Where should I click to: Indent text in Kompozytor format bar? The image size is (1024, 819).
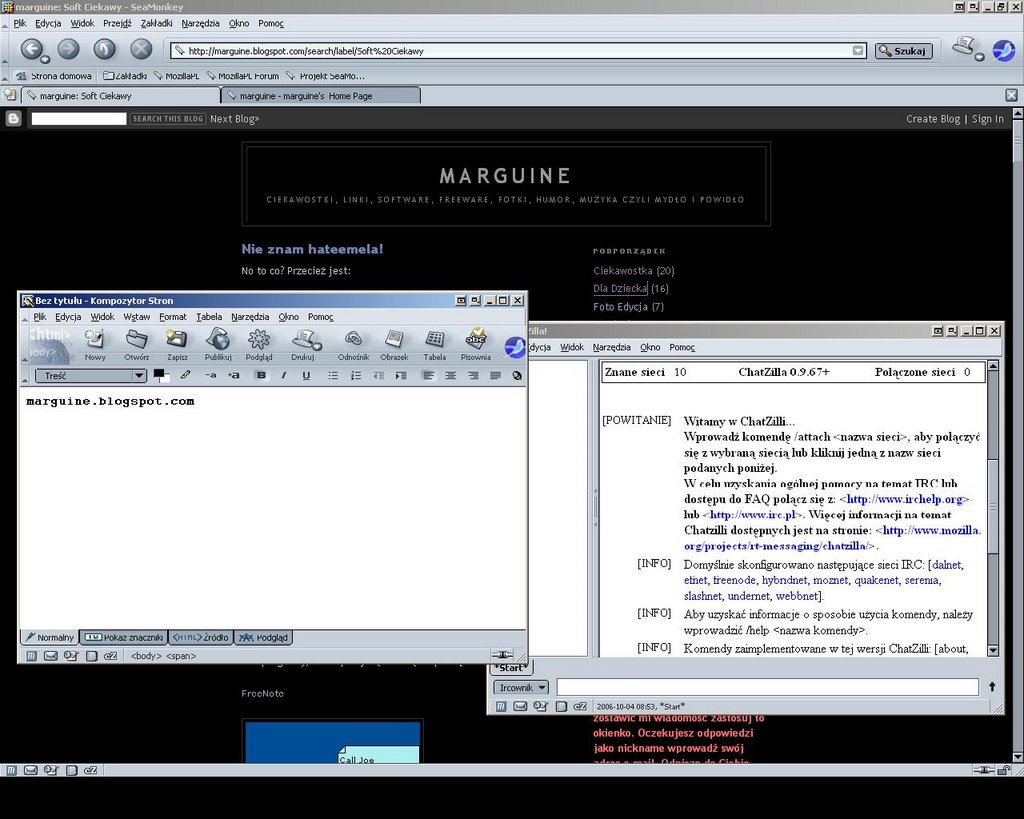click(401, 376)
